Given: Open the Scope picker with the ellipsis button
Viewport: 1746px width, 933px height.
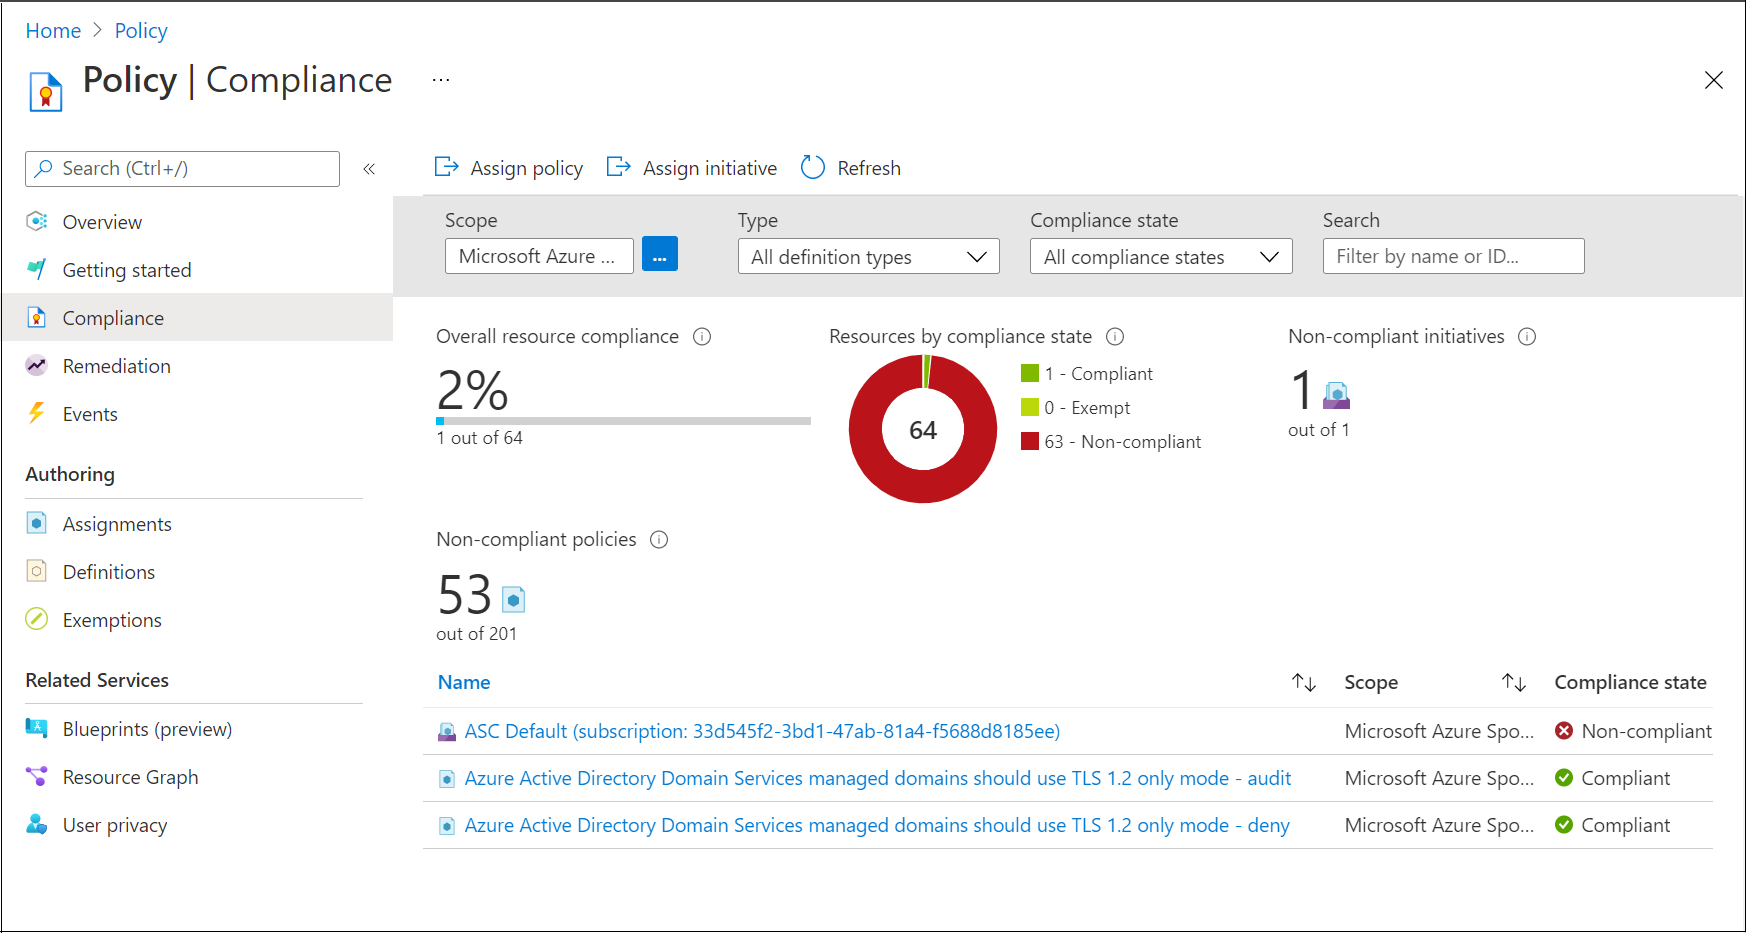Looking at the screenshot, I should 659,254.
